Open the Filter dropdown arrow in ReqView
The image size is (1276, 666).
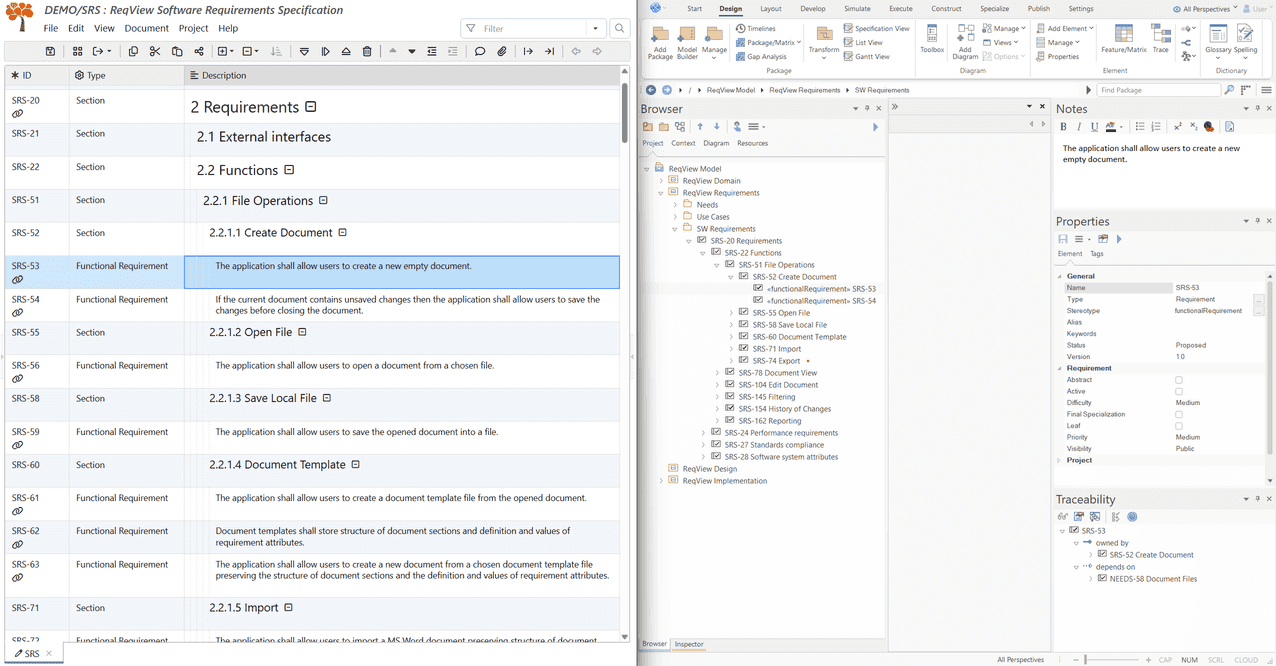click(x=597, y=28)
